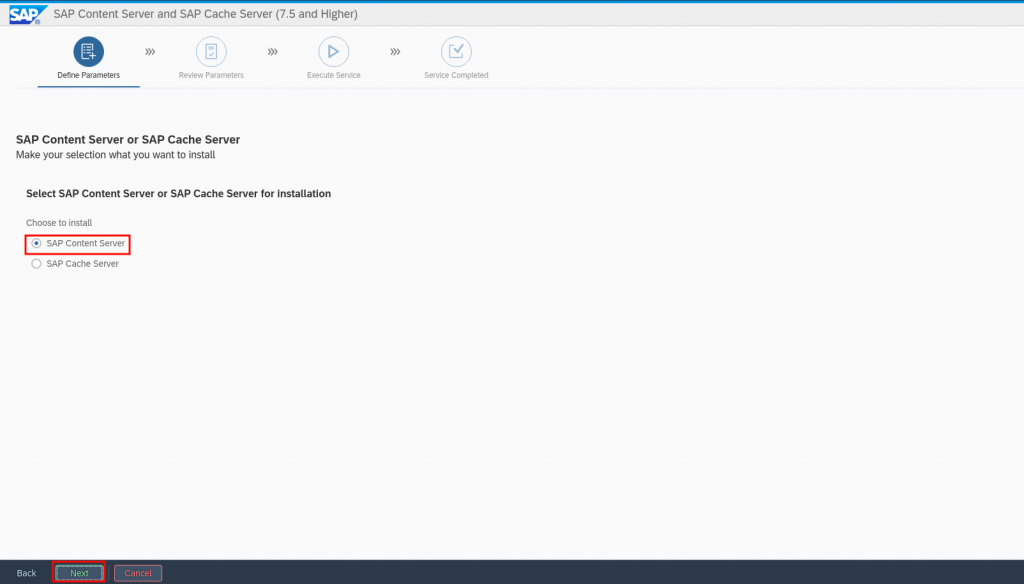
Task: Click the Review Parameters step circle icon
Action: tap(211, 52)
